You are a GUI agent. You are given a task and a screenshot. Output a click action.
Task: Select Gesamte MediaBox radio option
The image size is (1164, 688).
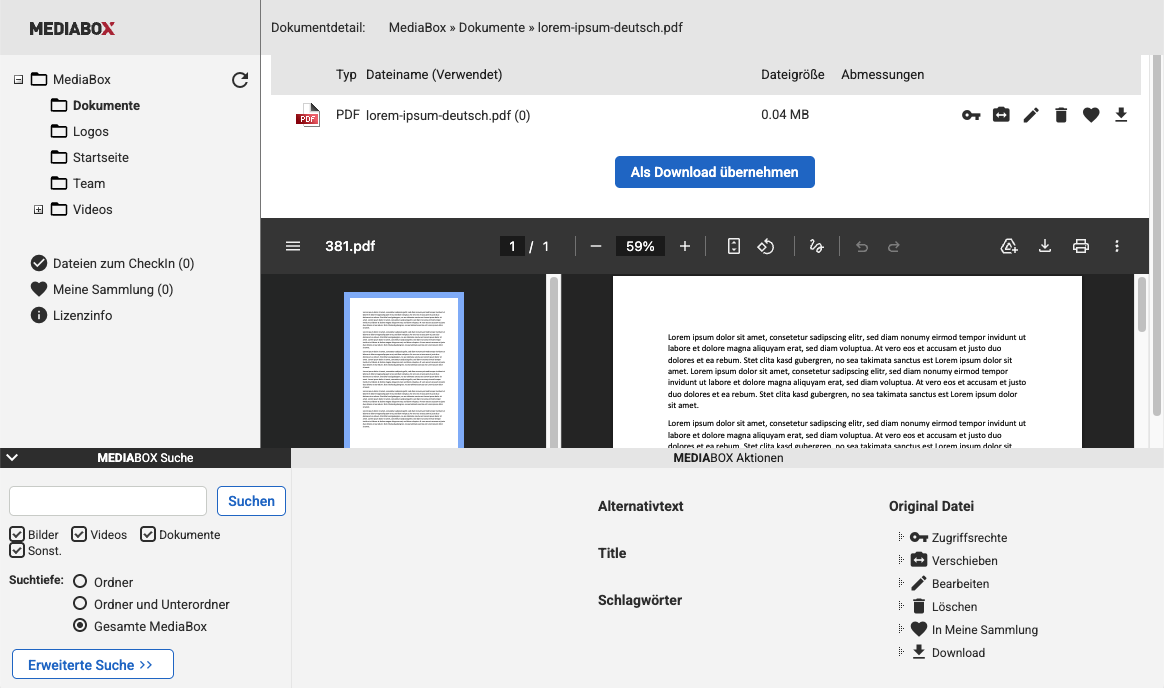click(80, 626)
